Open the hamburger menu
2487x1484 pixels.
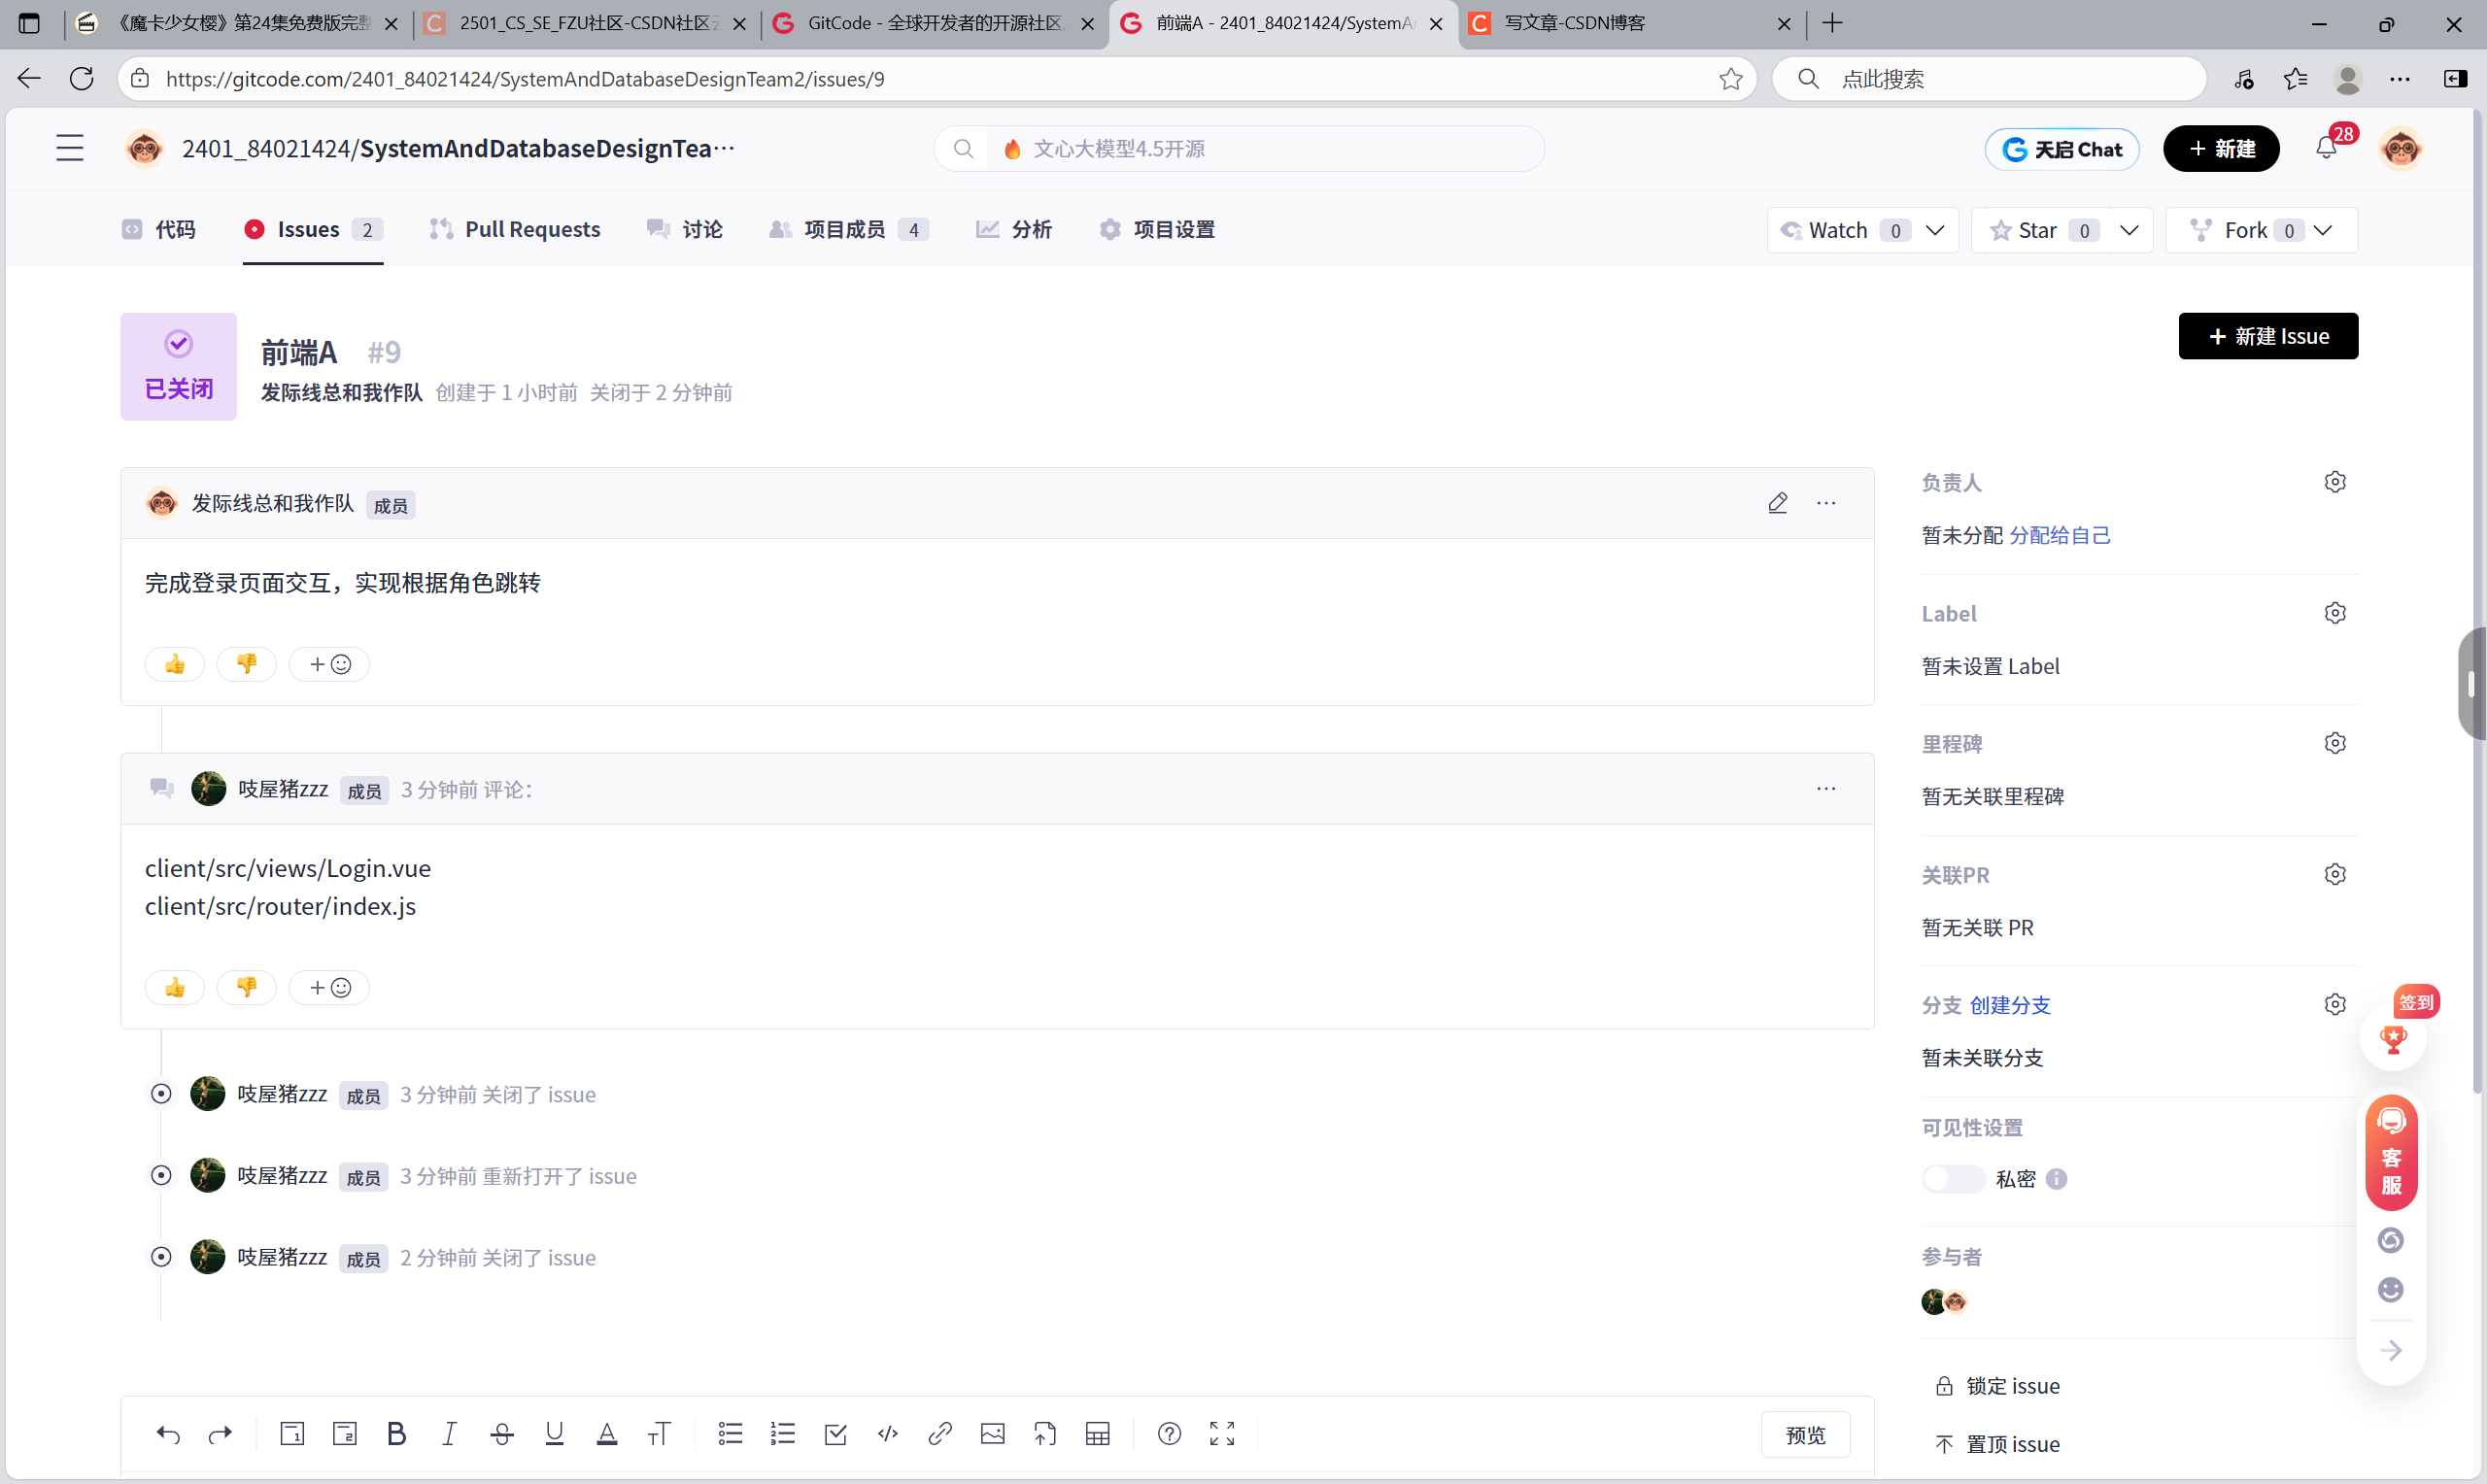click(70, 148)
